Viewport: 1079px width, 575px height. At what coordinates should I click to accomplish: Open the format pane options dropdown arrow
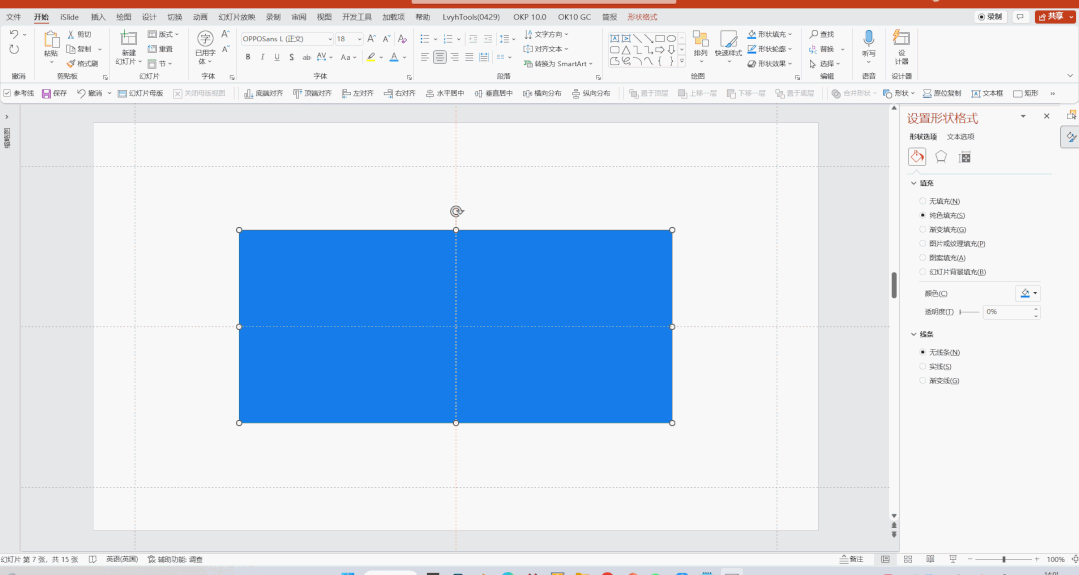click(1023, 116)
